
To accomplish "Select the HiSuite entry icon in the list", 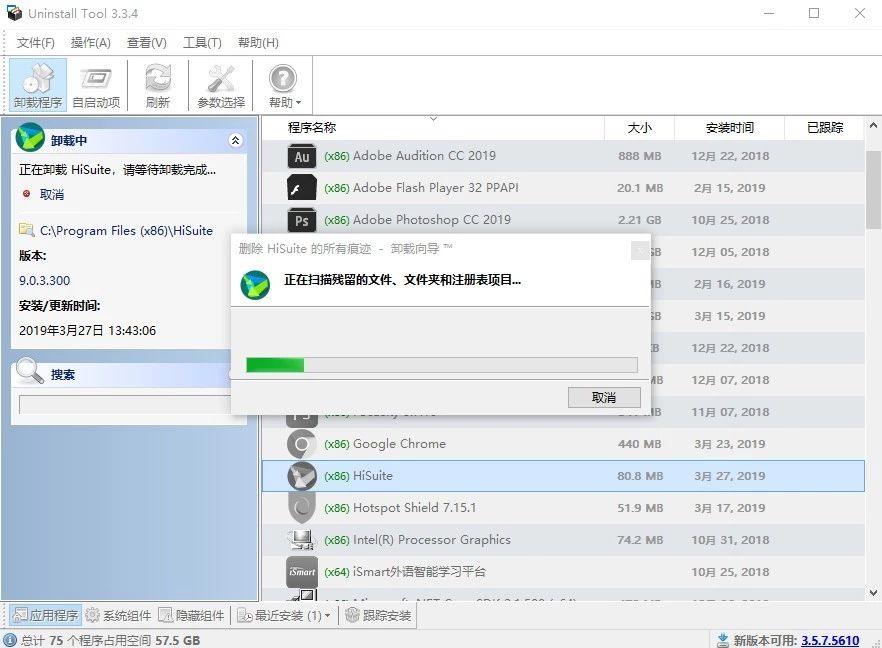I will click(x=302, y=475).
